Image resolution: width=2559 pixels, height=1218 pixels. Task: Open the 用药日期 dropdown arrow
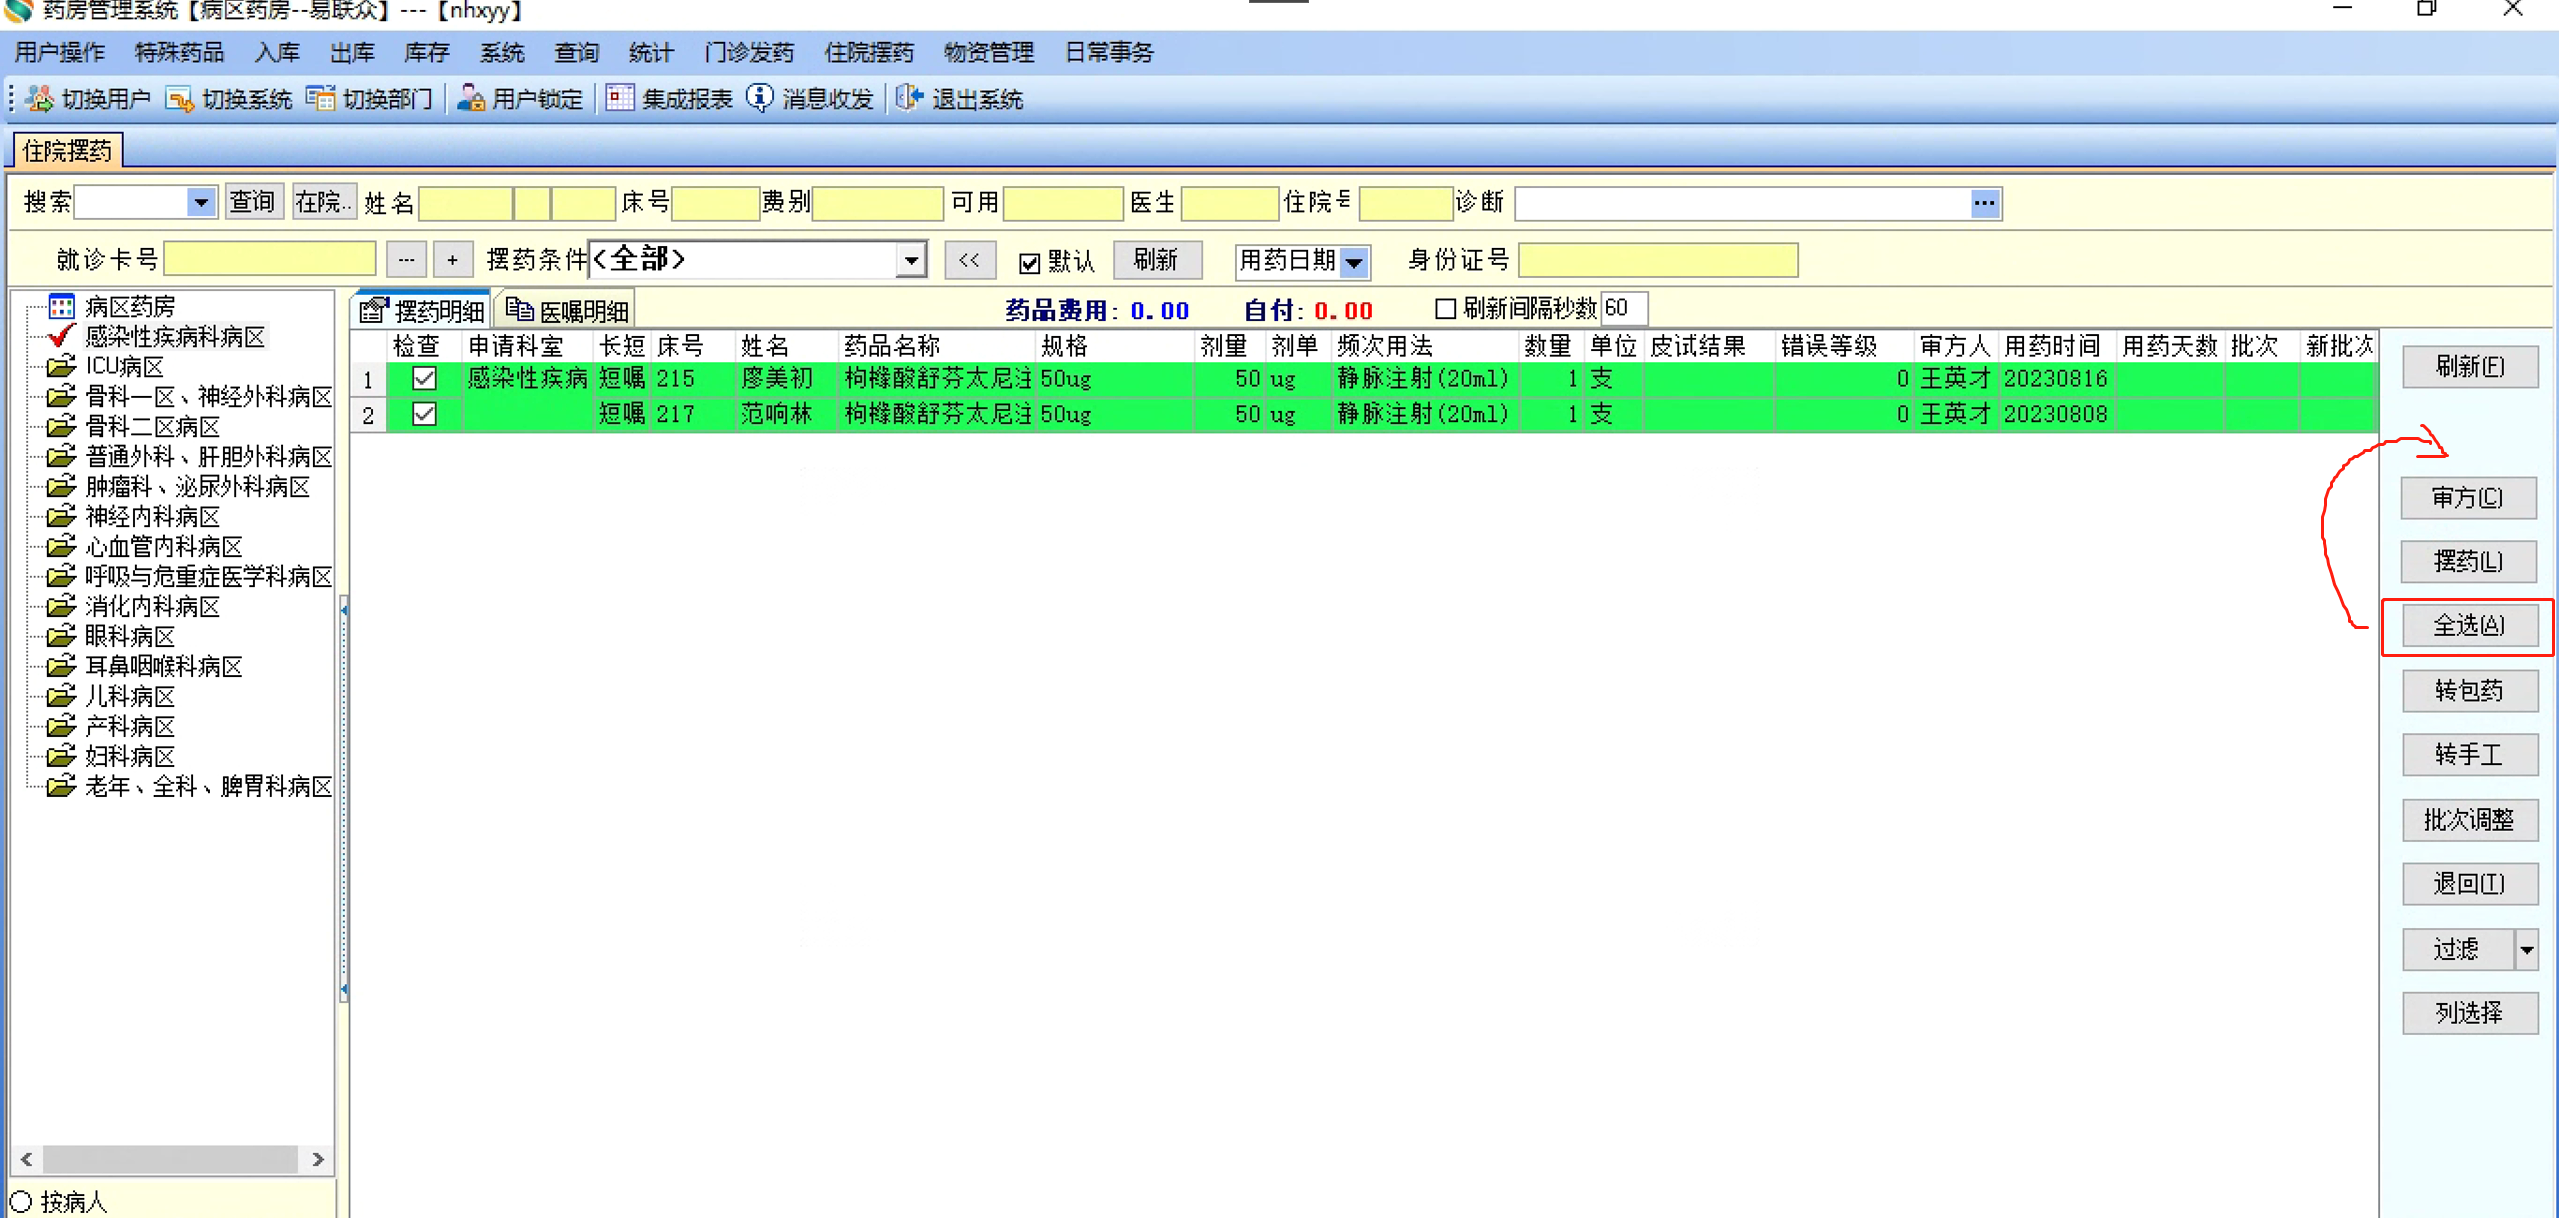[x=1354, y=263]
